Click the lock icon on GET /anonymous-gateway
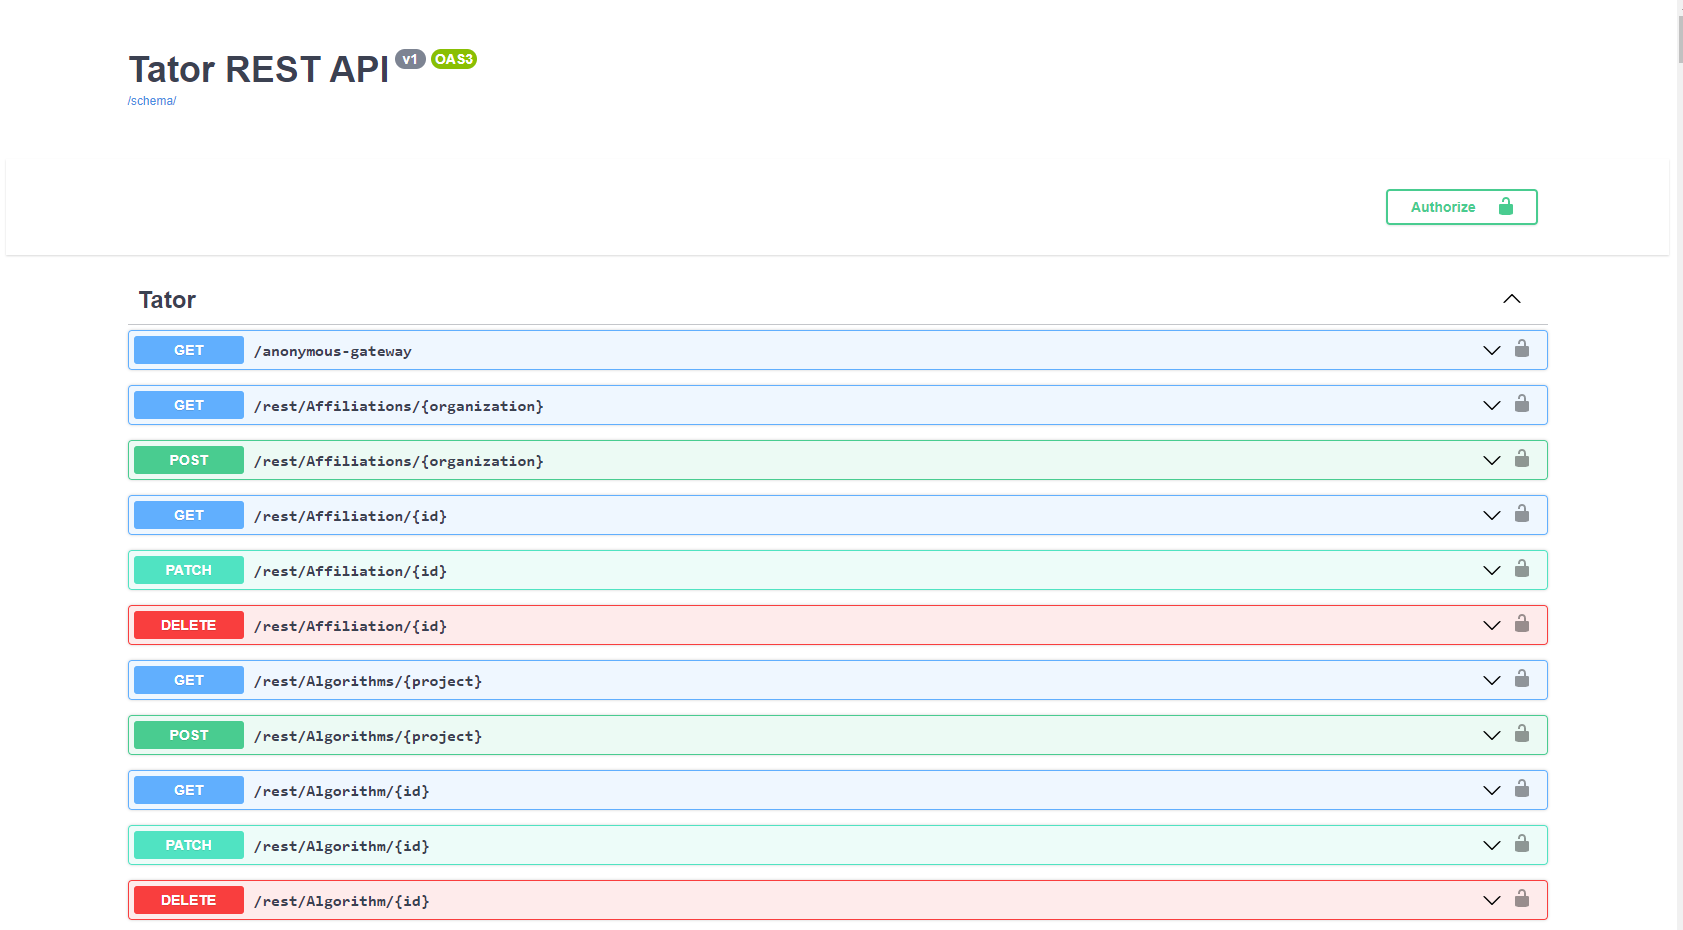Image resolution: width=1683 pixels, height=930 pixels. 1523,349
